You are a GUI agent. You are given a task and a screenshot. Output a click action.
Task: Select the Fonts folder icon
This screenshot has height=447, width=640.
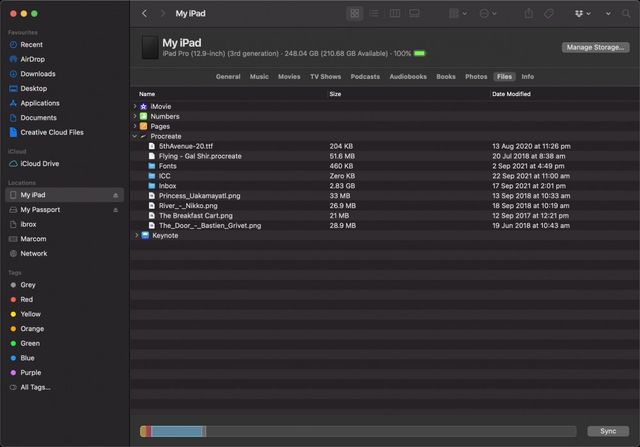pyautogui.click(x=152, y=166)
